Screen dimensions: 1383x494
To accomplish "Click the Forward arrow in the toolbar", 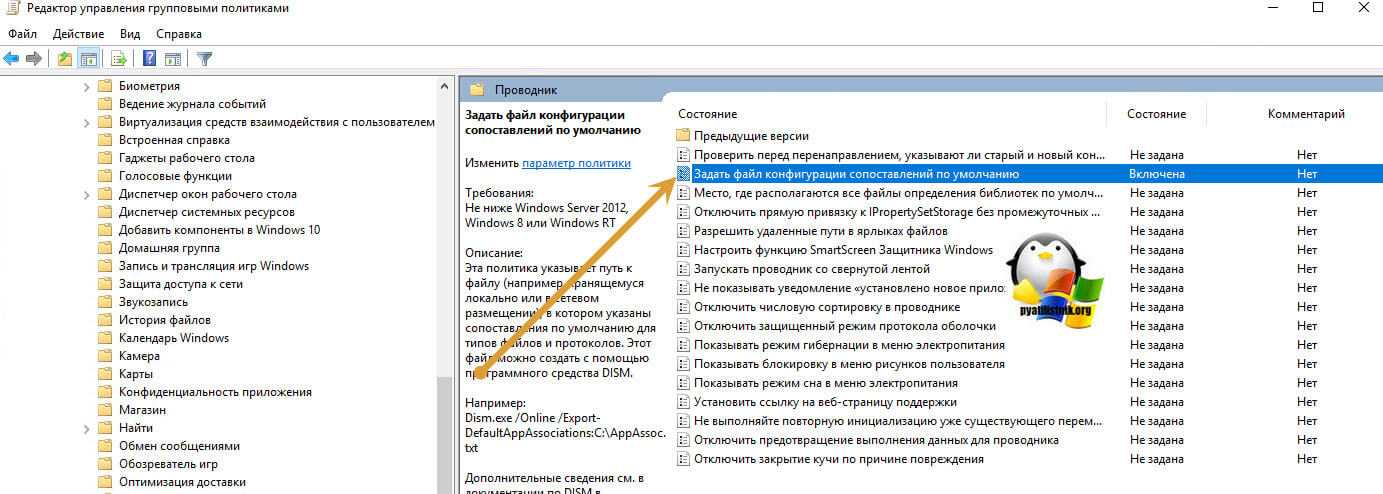I will point(33,59).
